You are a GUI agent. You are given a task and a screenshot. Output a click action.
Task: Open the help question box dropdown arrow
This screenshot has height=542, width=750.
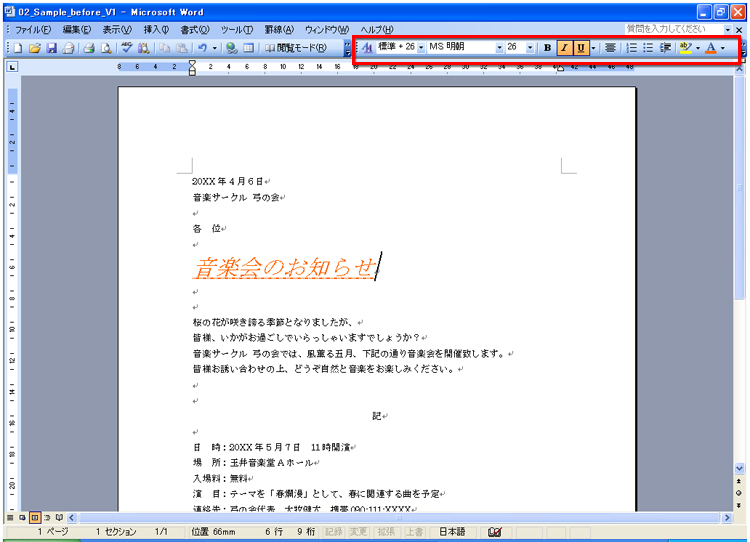728,30
